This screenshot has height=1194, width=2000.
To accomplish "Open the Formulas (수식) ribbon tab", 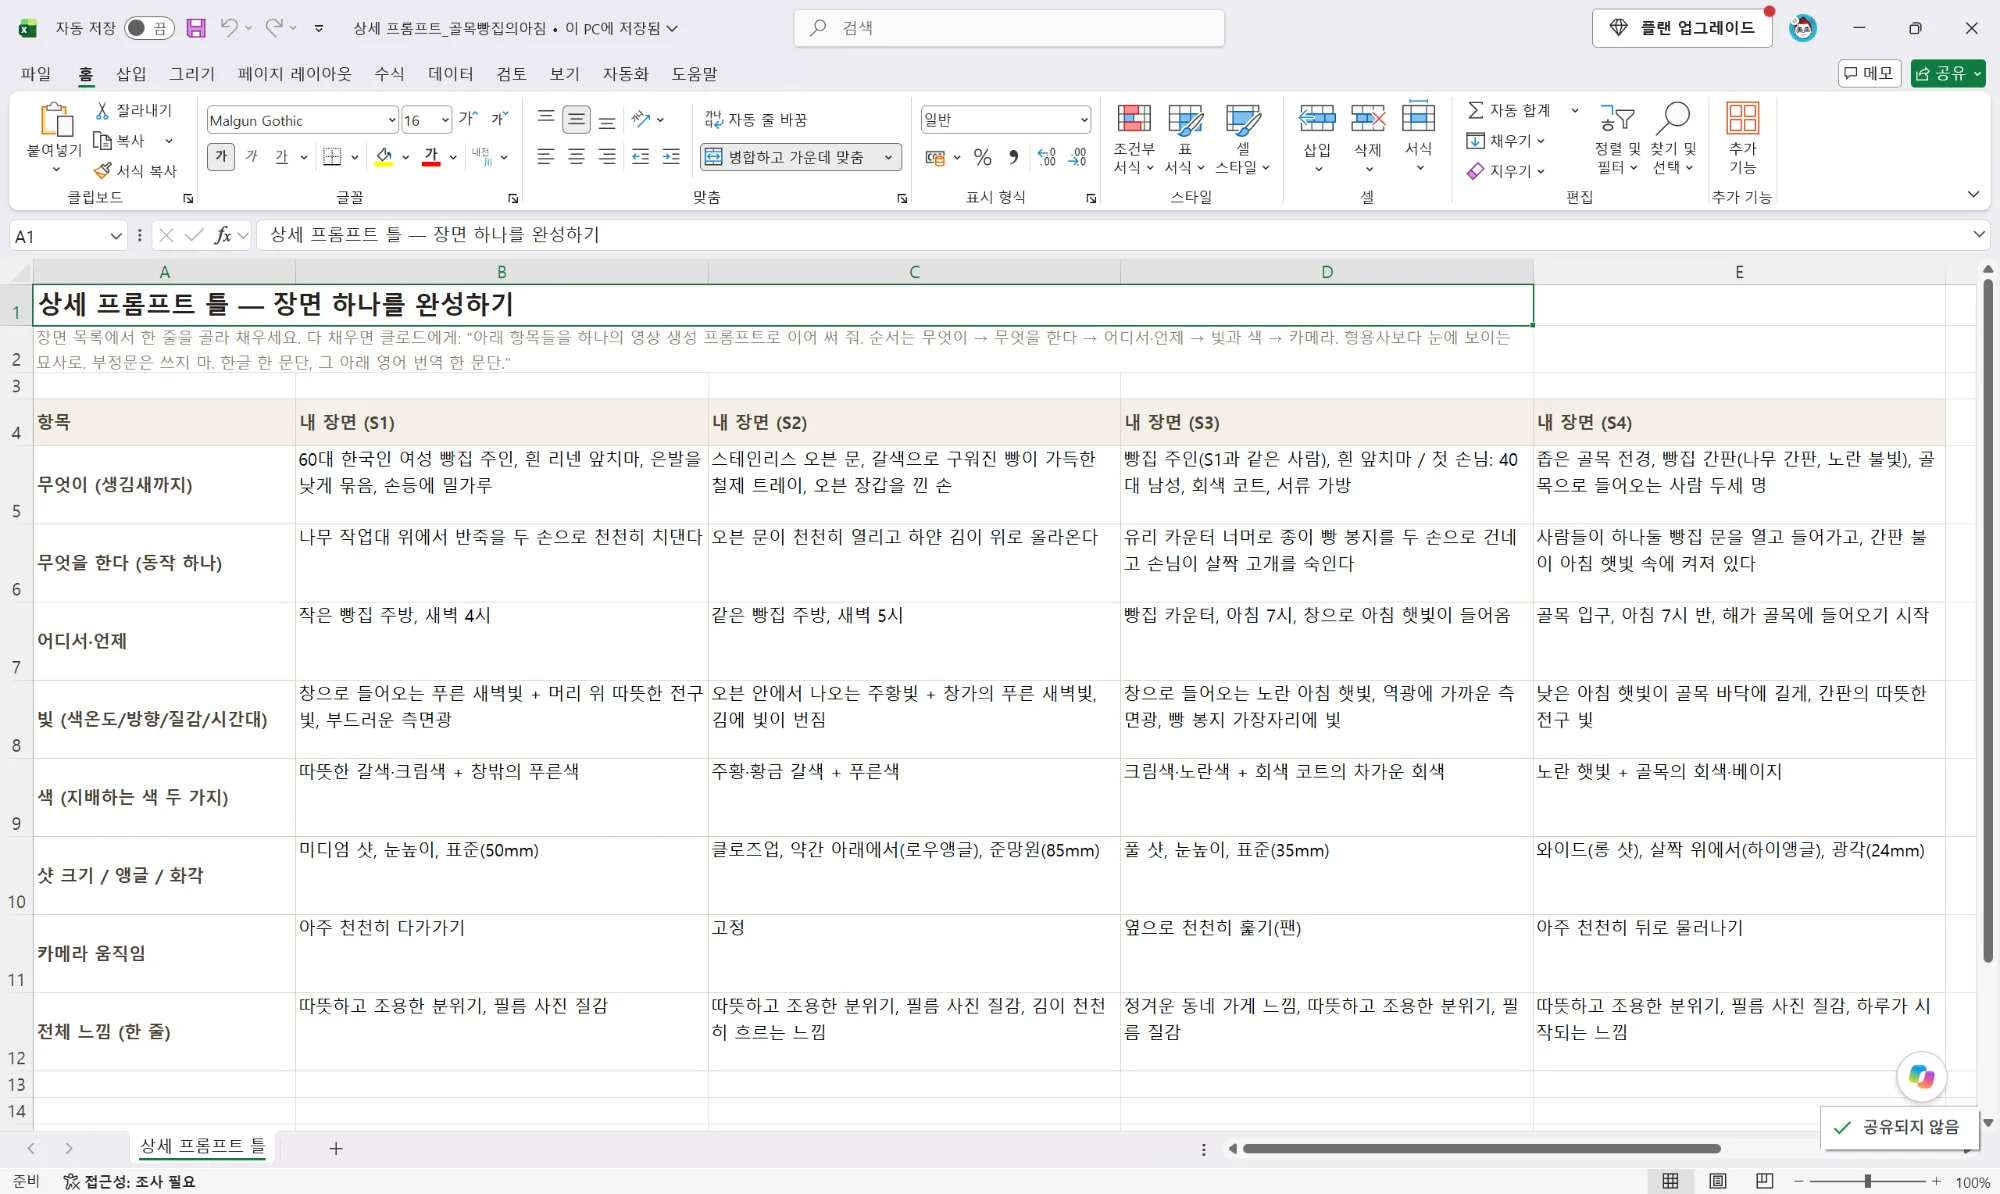I will [389, 73].
